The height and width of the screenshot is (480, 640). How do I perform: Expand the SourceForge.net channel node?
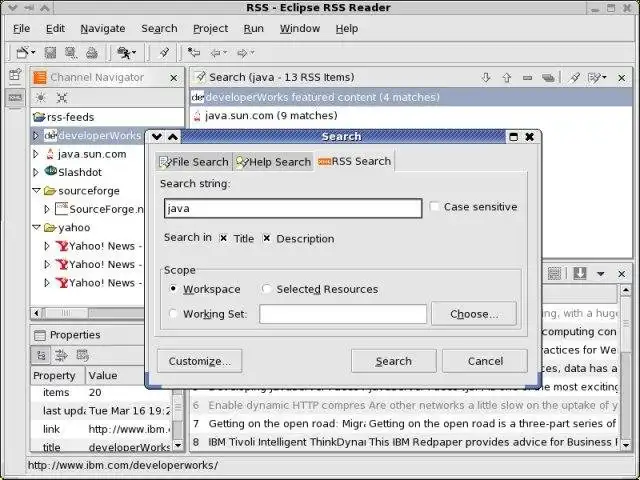click(47, 209)
